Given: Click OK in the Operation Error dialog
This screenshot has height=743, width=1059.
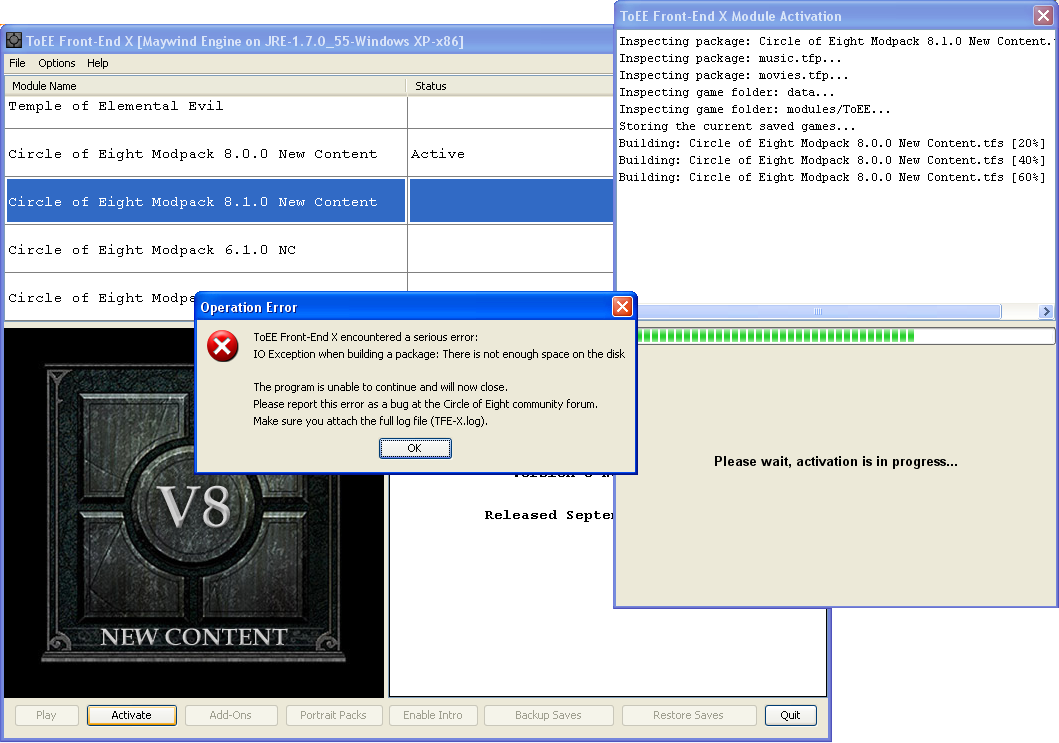Looking at the screenshot, I should [x=415, y=449].
